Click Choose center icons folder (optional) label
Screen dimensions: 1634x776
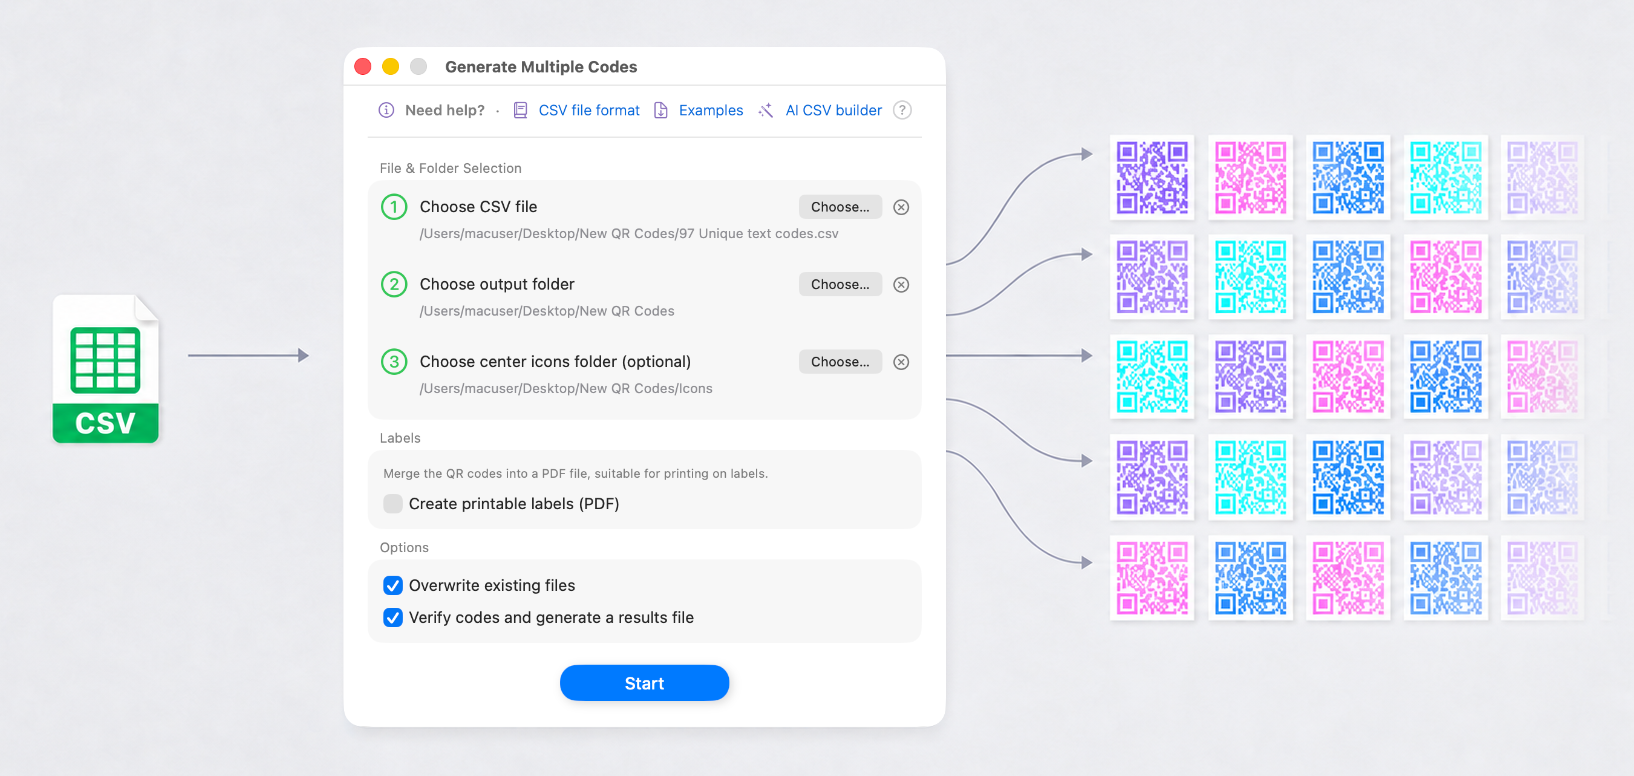pyautogui.click(x=555, y=362)
